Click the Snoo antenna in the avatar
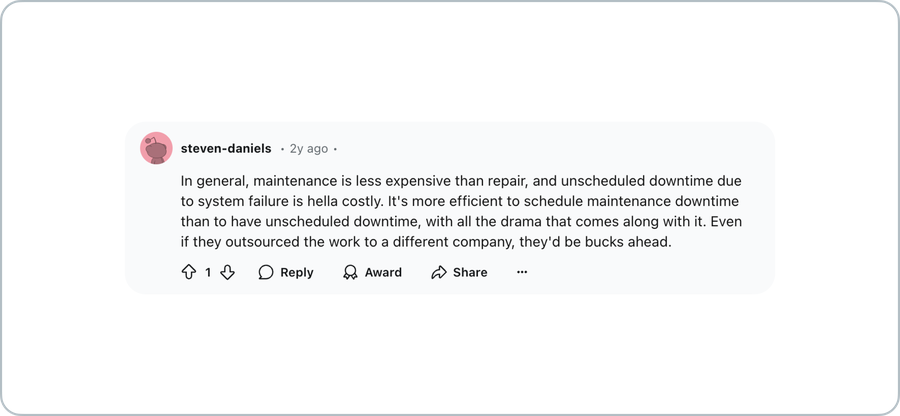900x416 pixels. 149,141
